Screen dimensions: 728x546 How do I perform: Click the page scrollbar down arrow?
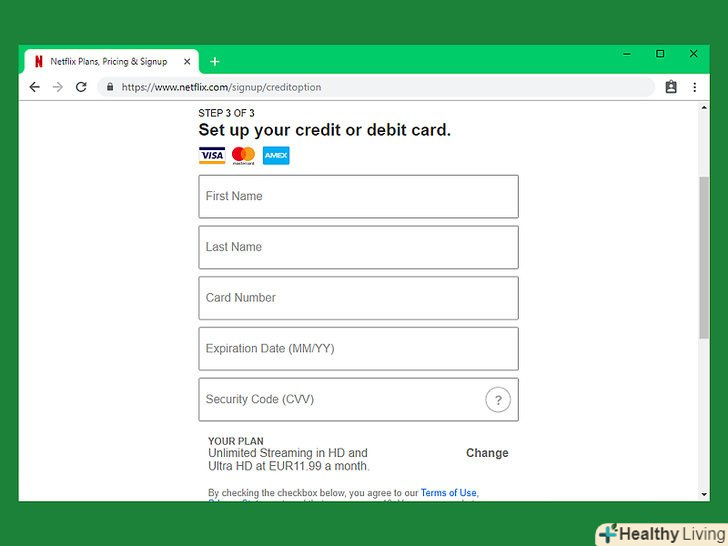click(704, 494)
